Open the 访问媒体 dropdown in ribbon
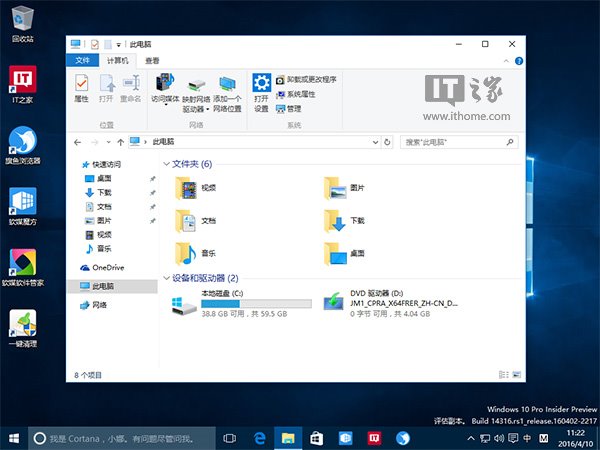This screenshot has height=450, width=600. 165,90
